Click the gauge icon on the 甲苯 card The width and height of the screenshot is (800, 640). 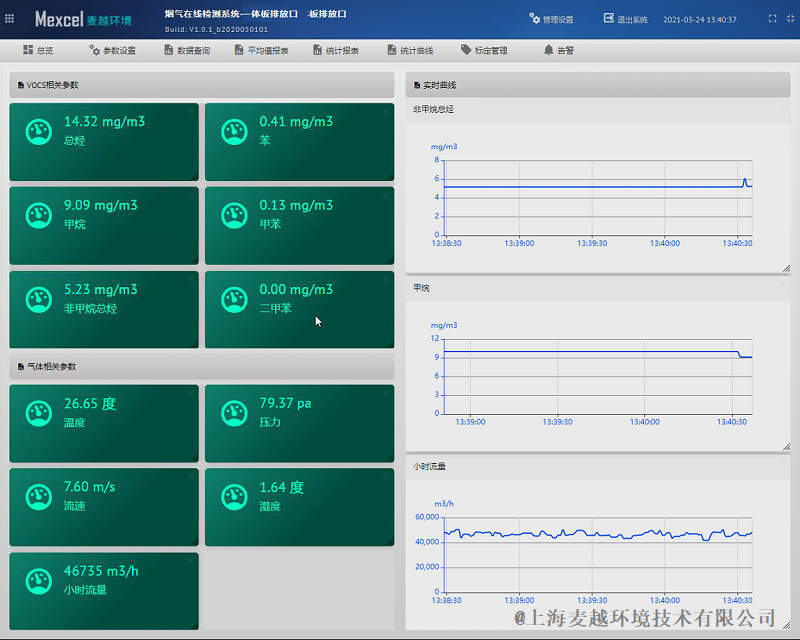point(233,214)
